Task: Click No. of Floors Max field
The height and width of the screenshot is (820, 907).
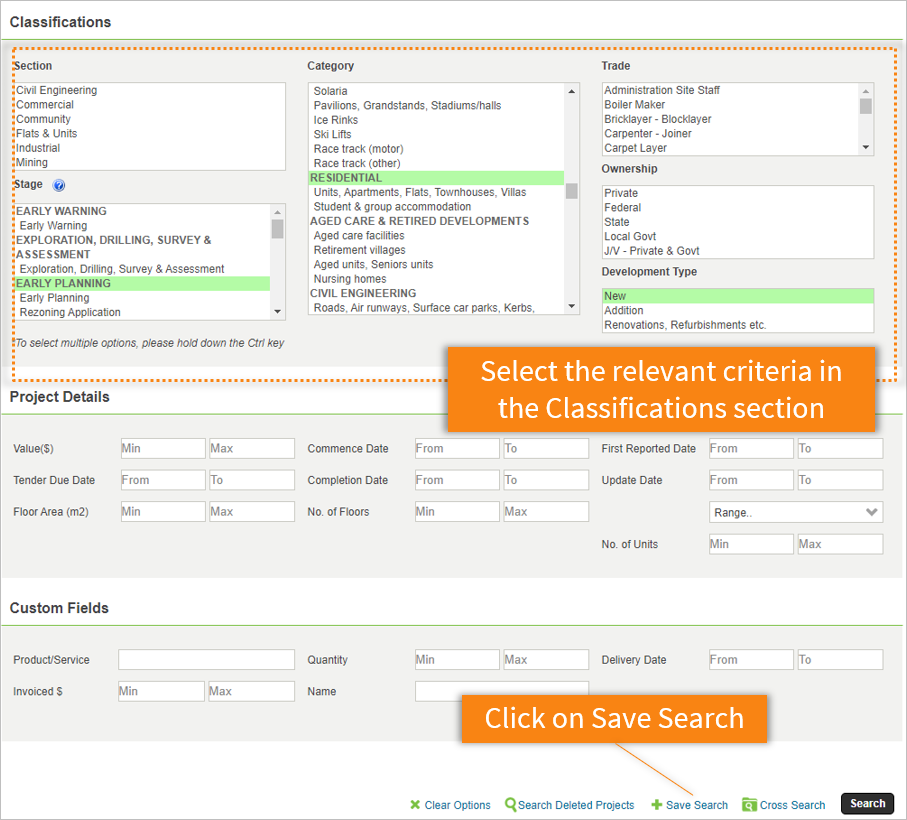Action: (x=546, y=512)
